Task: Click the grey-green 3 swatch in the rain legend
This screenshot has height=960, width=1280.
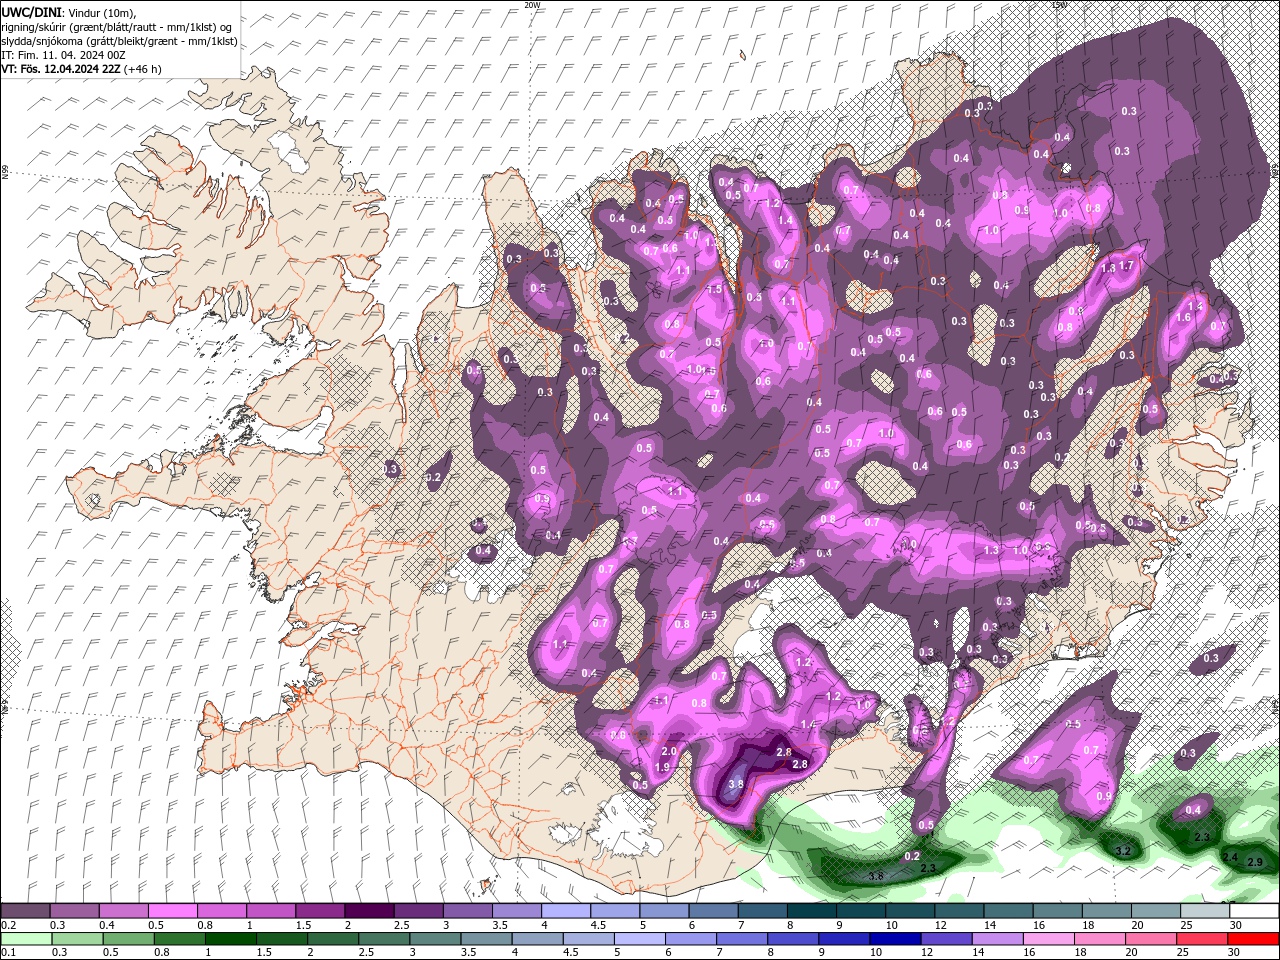Action: pyautogui.click(x=435, y=939)
